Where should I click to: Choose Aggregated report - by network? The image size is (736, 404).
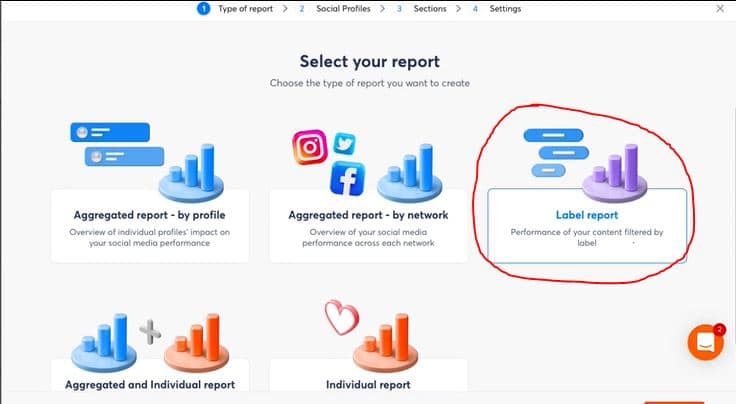[368, 226]
